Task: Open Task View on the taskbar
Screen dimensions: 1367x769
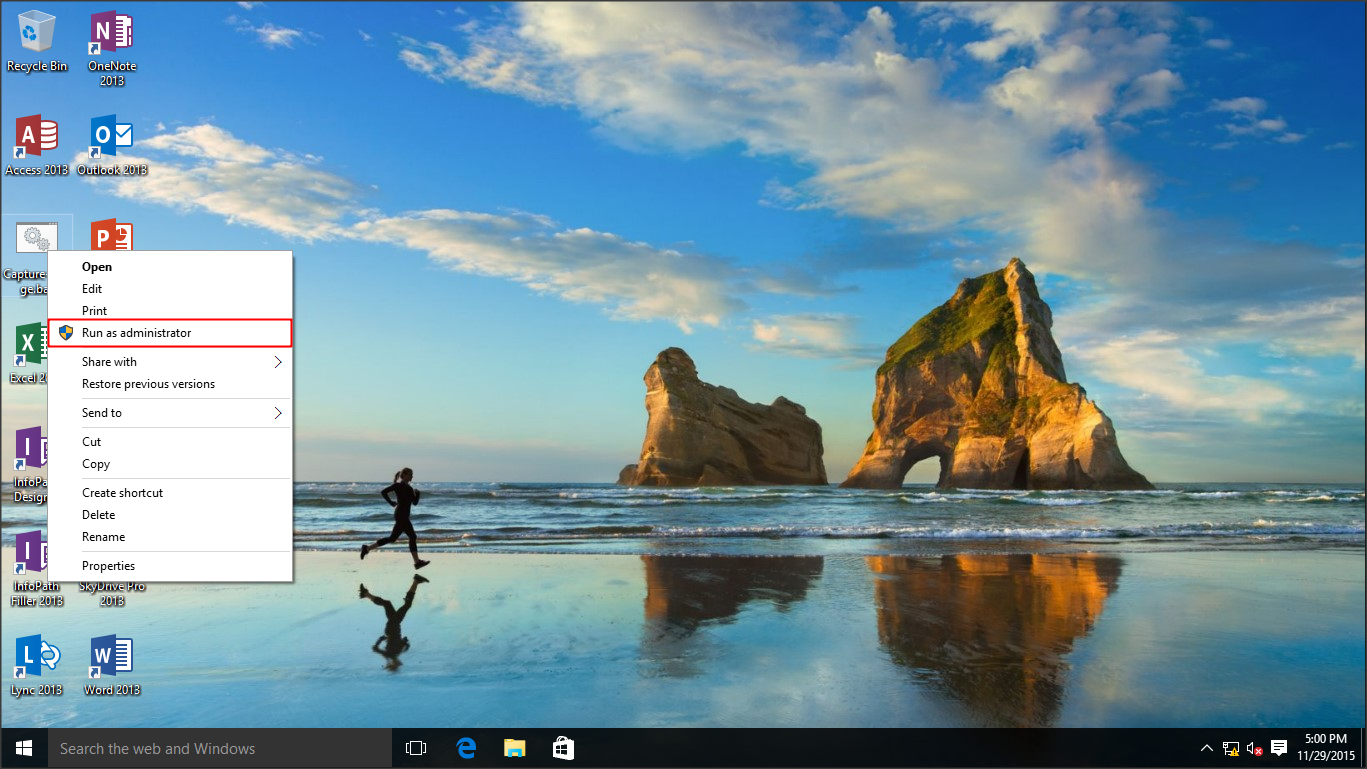Action: [416, 748]
